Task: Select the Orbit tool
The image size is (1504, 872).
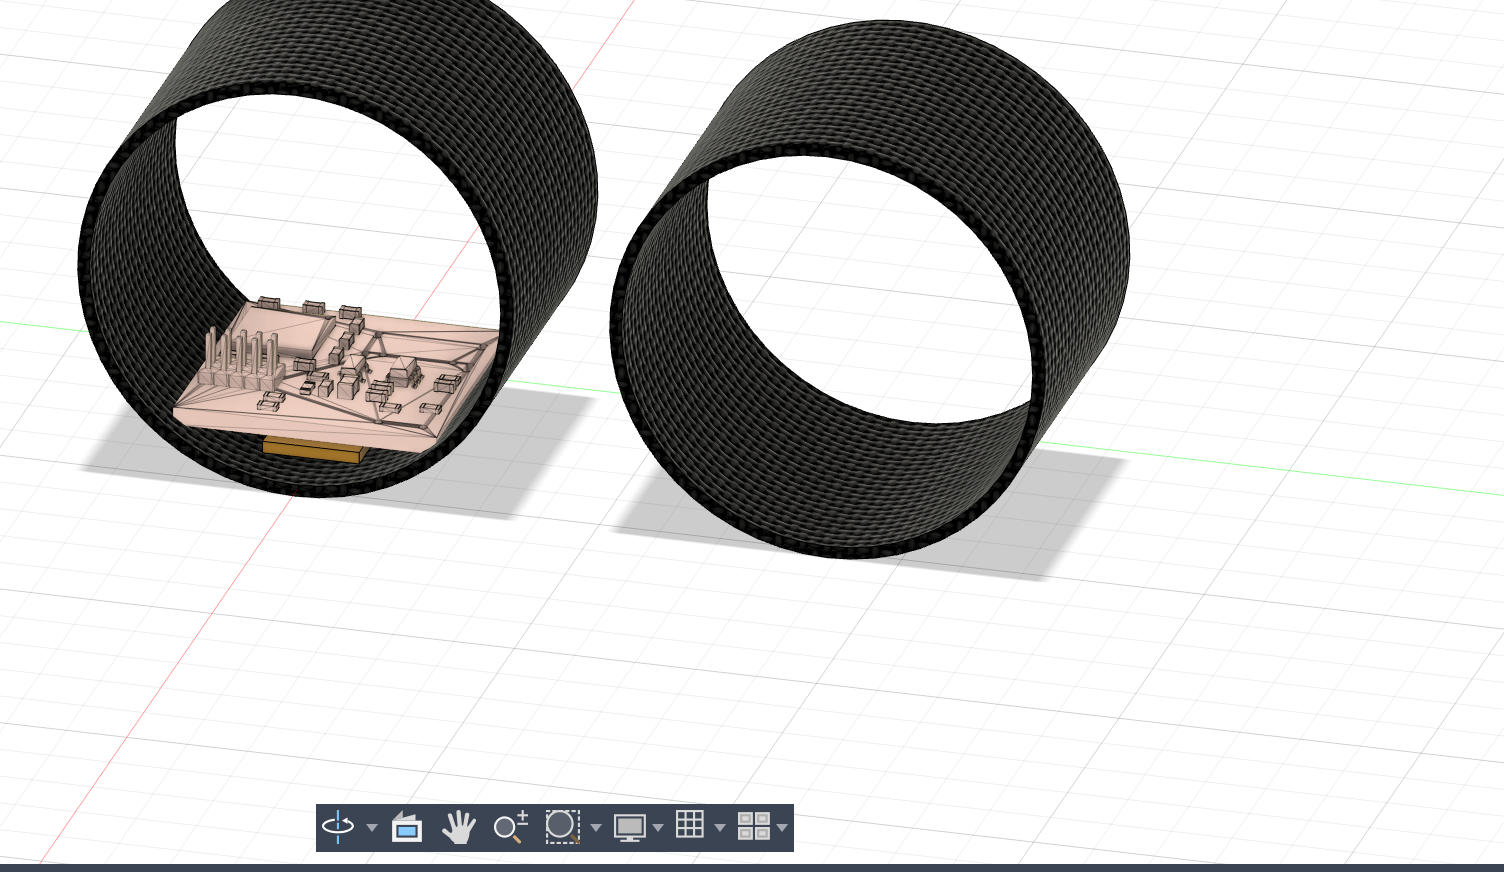Action: tap(338, 827)
